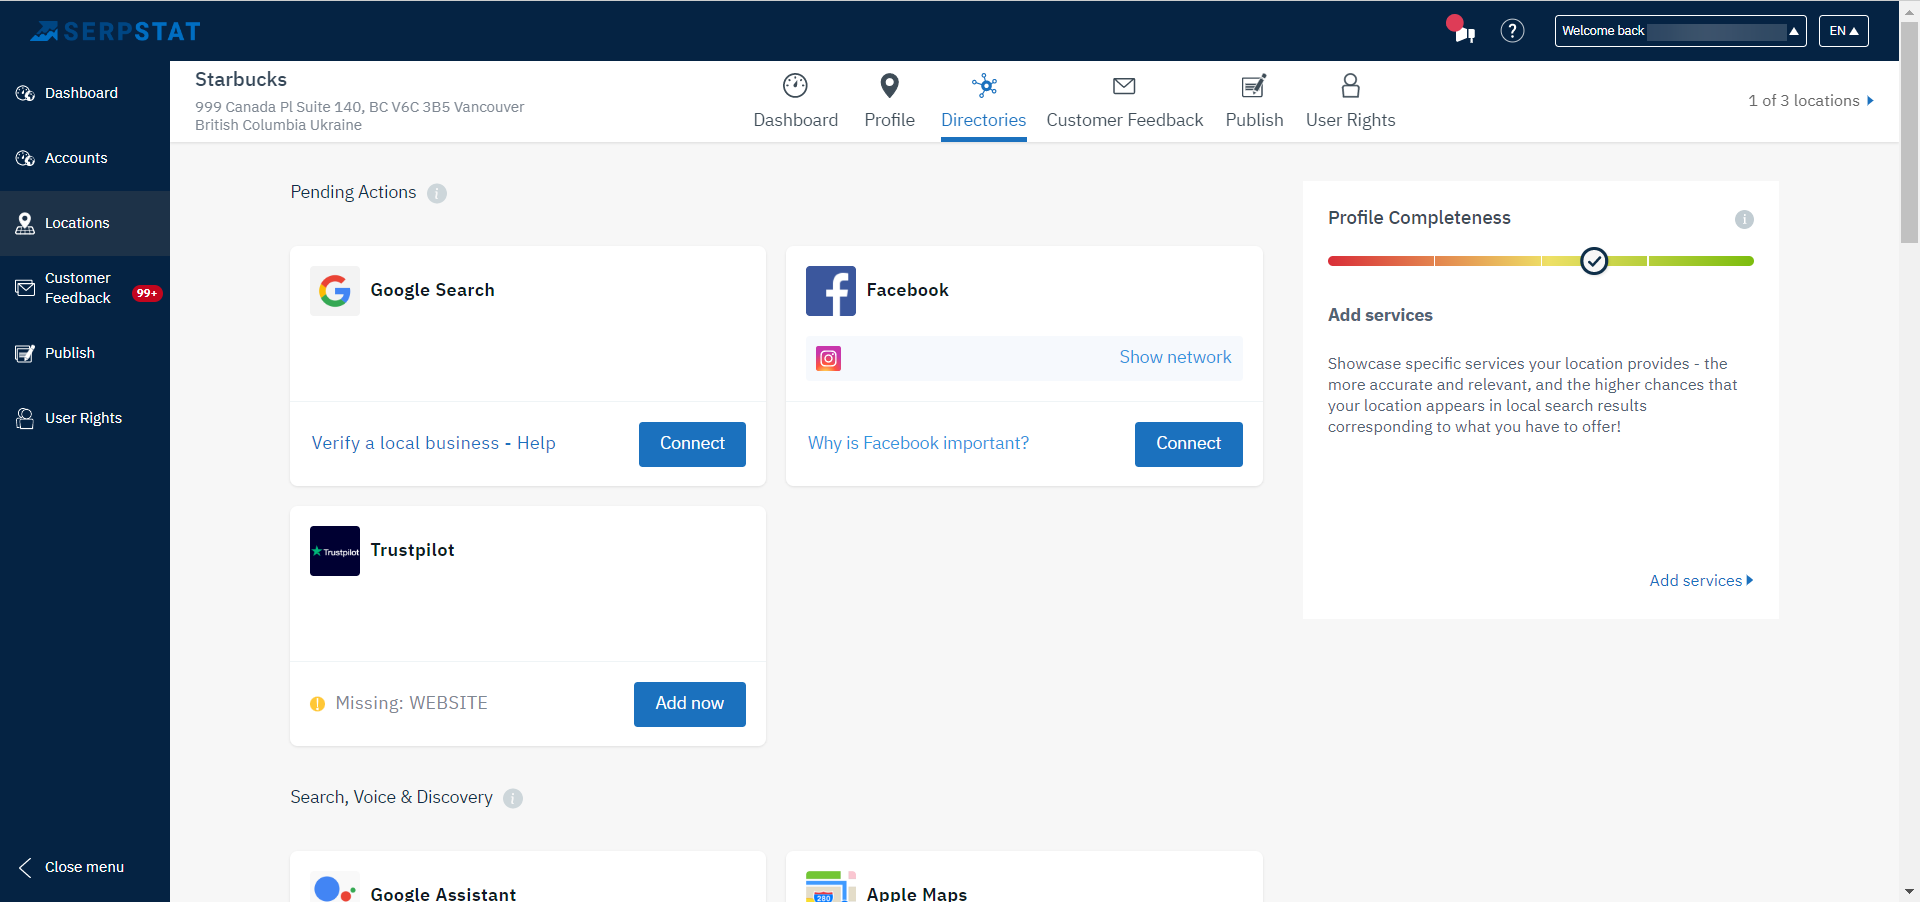Viewport: 1920px width, 902px height.
Task: Click the top Customer Feedback envelope icon
Action: [x=1124, y=86]
